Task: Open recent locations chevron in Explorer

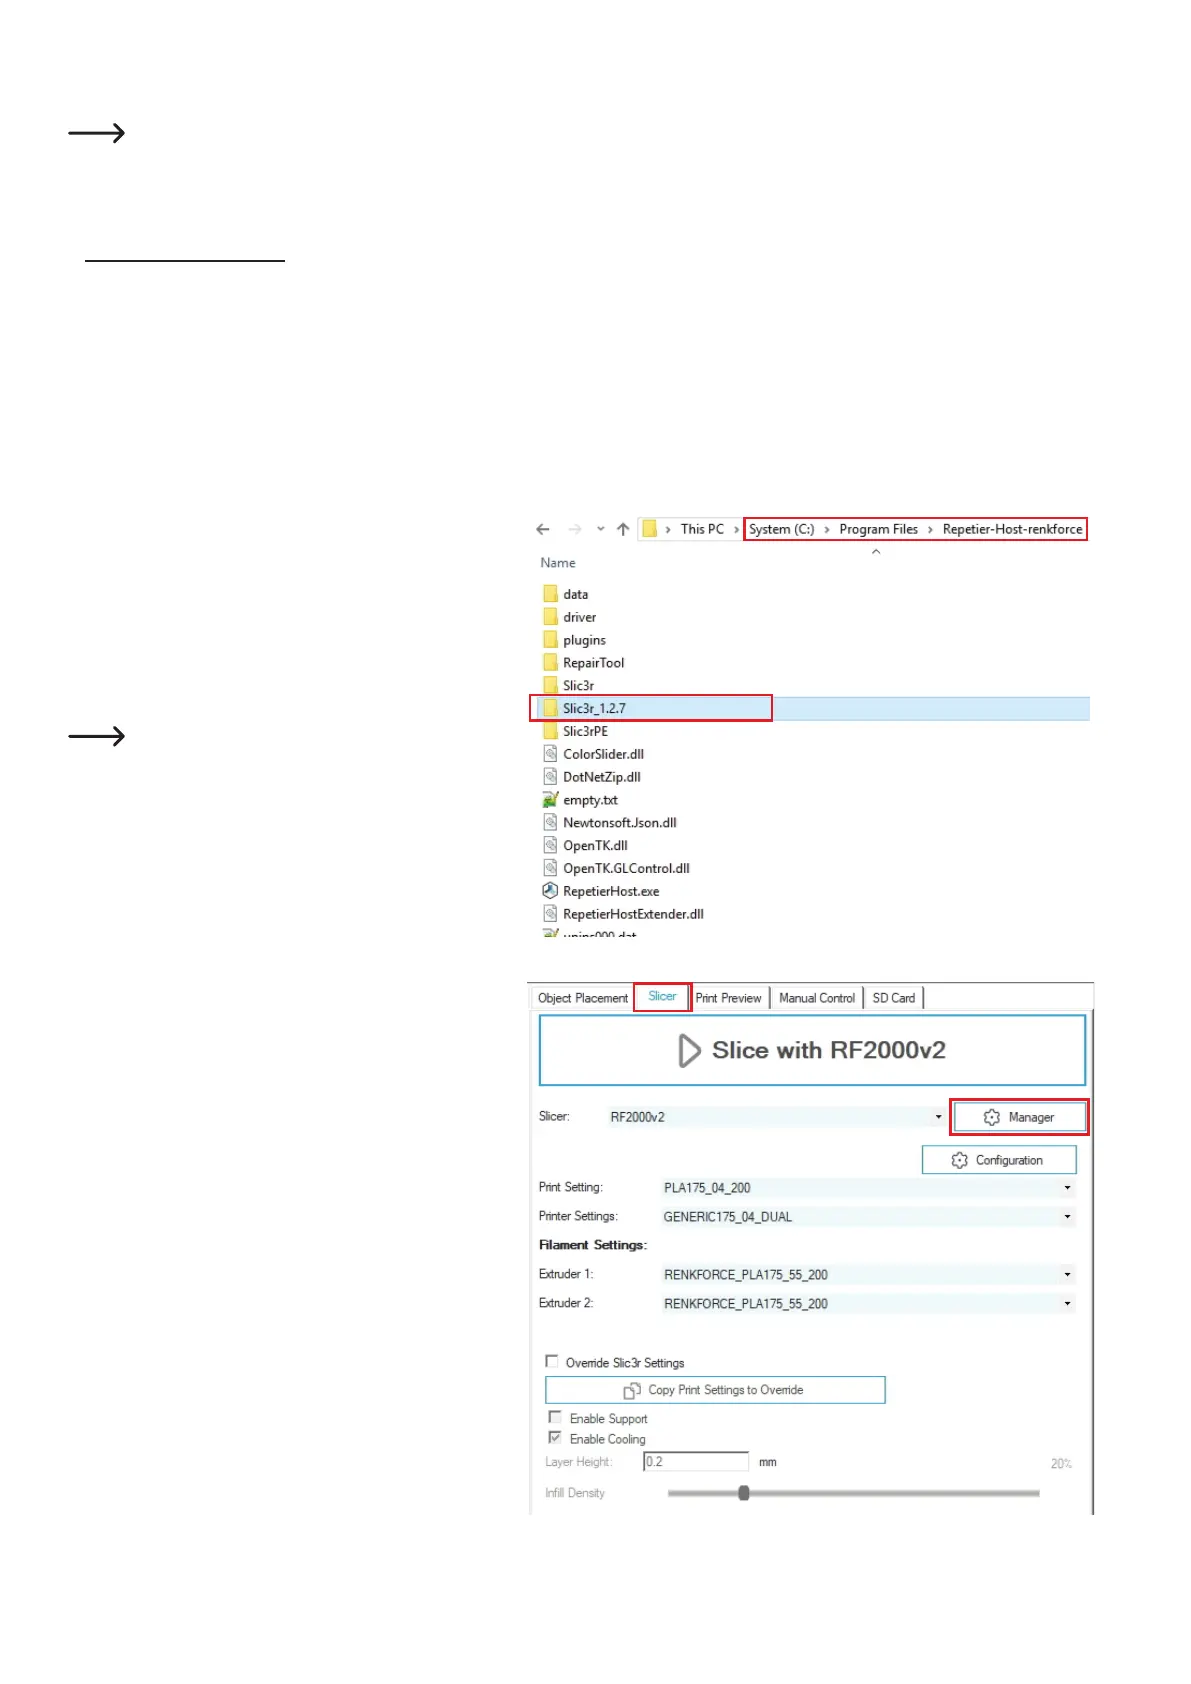Action: 600,529
